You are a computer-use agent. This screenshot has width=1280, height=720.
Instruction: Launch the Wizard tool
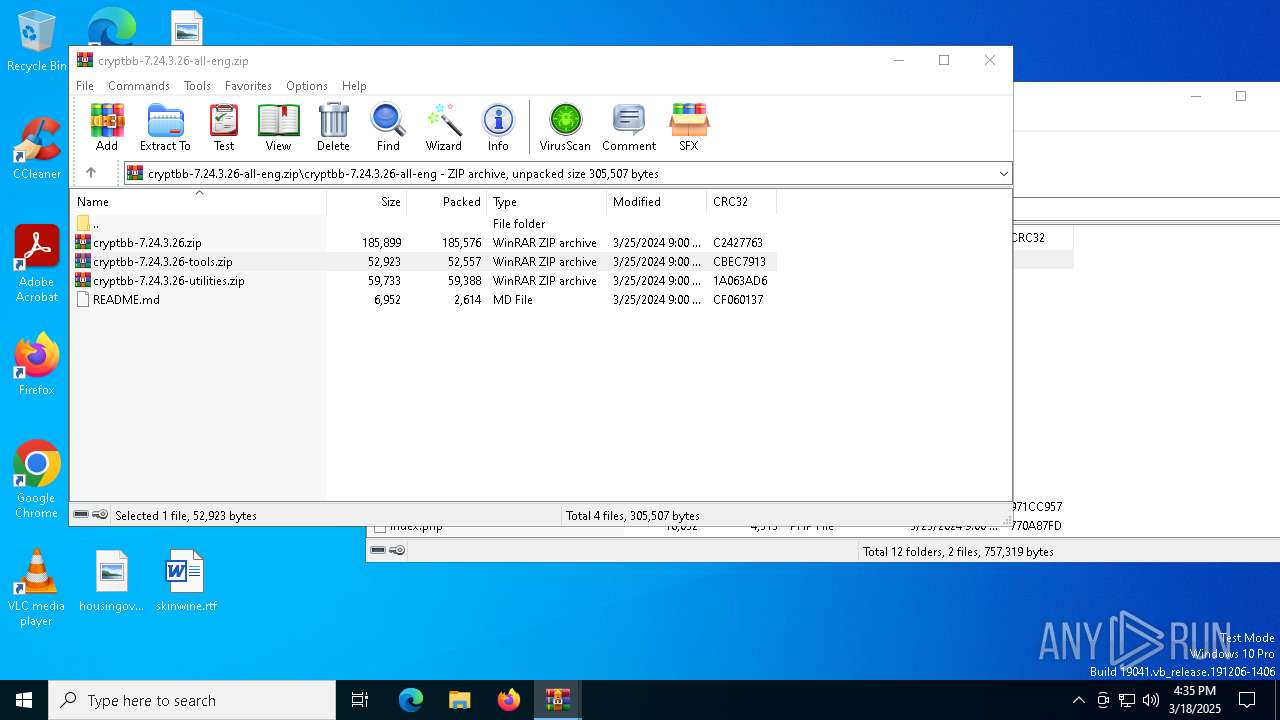pyautogui.click(x=443, y=127)
